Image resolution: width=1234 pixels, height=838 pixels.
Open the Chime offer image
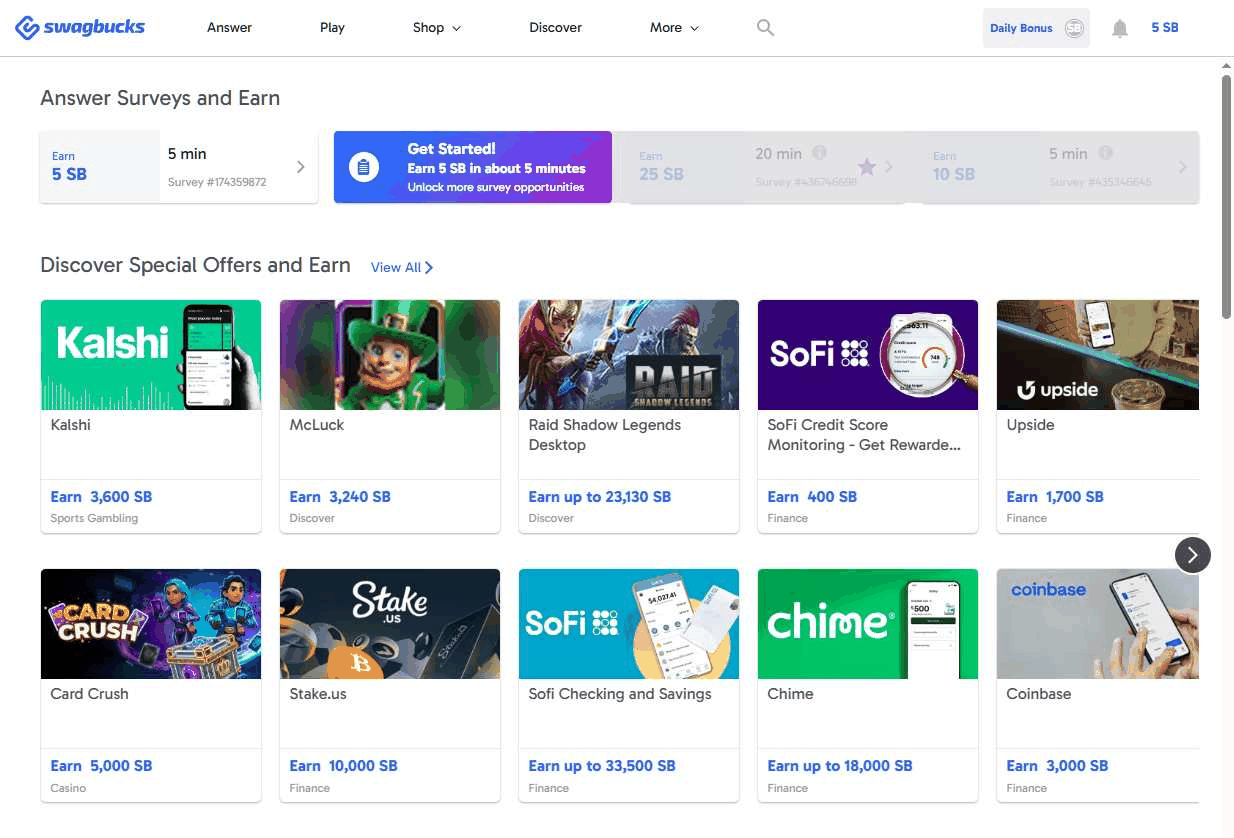pyautogui.click(x=868, y=624)
